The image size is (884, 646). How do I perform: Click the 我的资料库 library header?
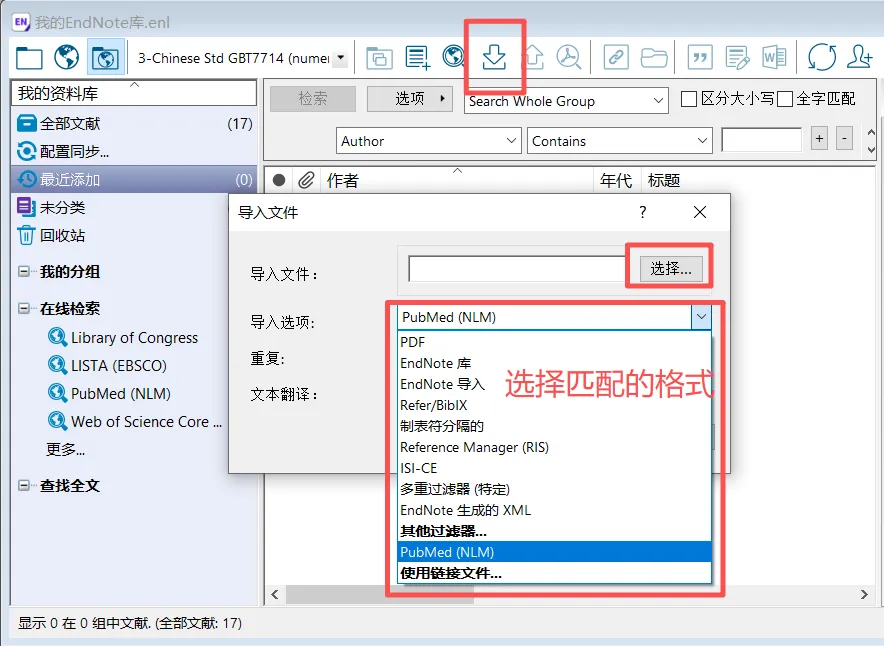(134, 93)
